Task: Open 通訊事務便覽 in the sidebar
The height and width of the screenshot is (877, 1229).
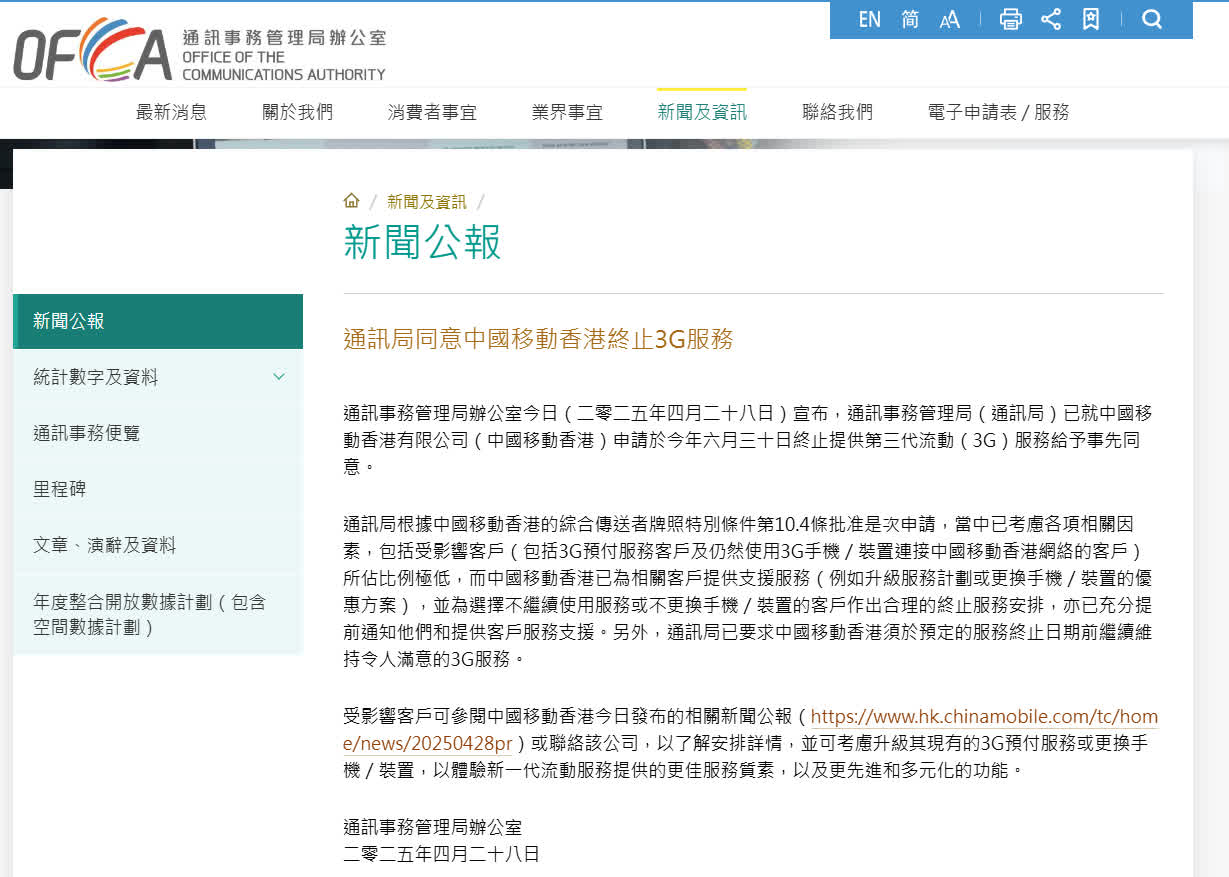Action: click(158, 433)
